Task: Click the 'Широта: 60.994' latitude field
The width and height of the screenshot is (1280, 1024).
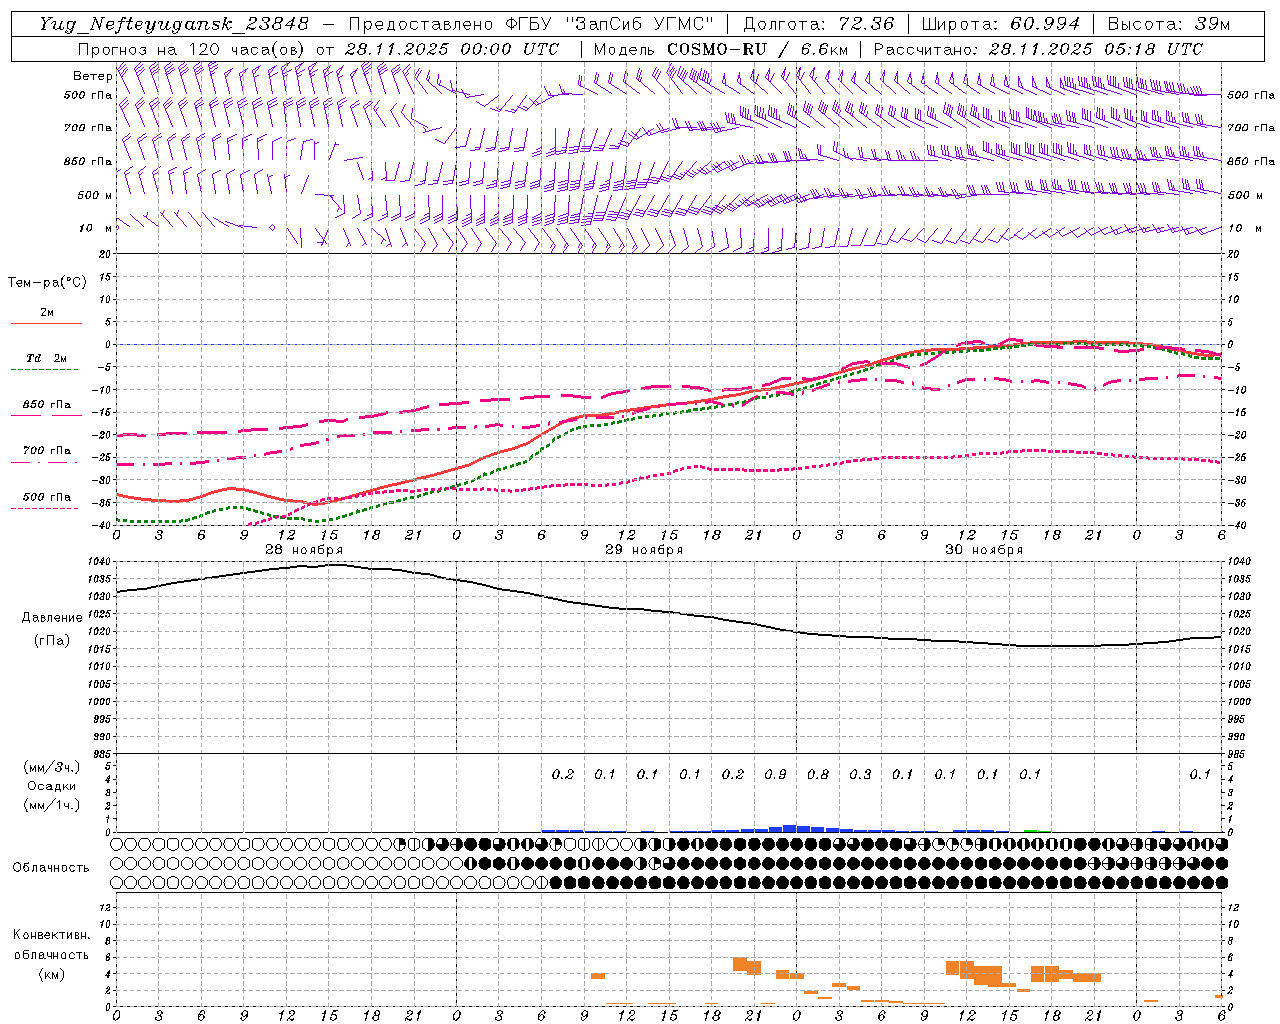Action: (1001, 24)
